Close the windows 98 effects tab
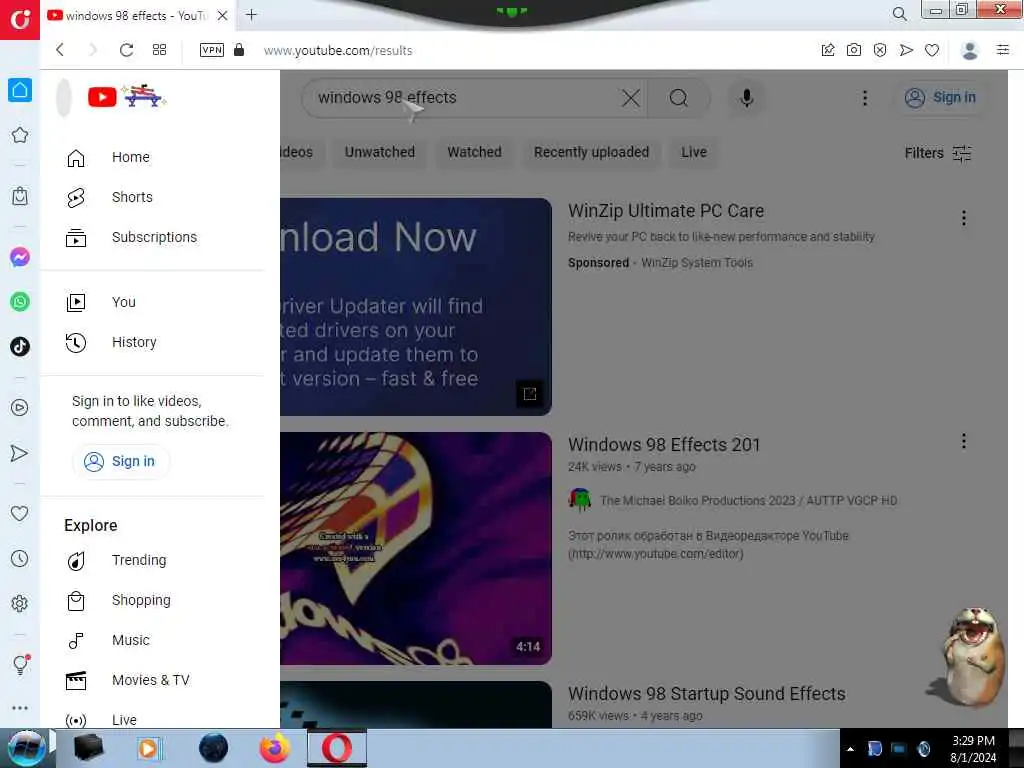The width and height of the screenshot is (1024, 768). tap(223, 16)
